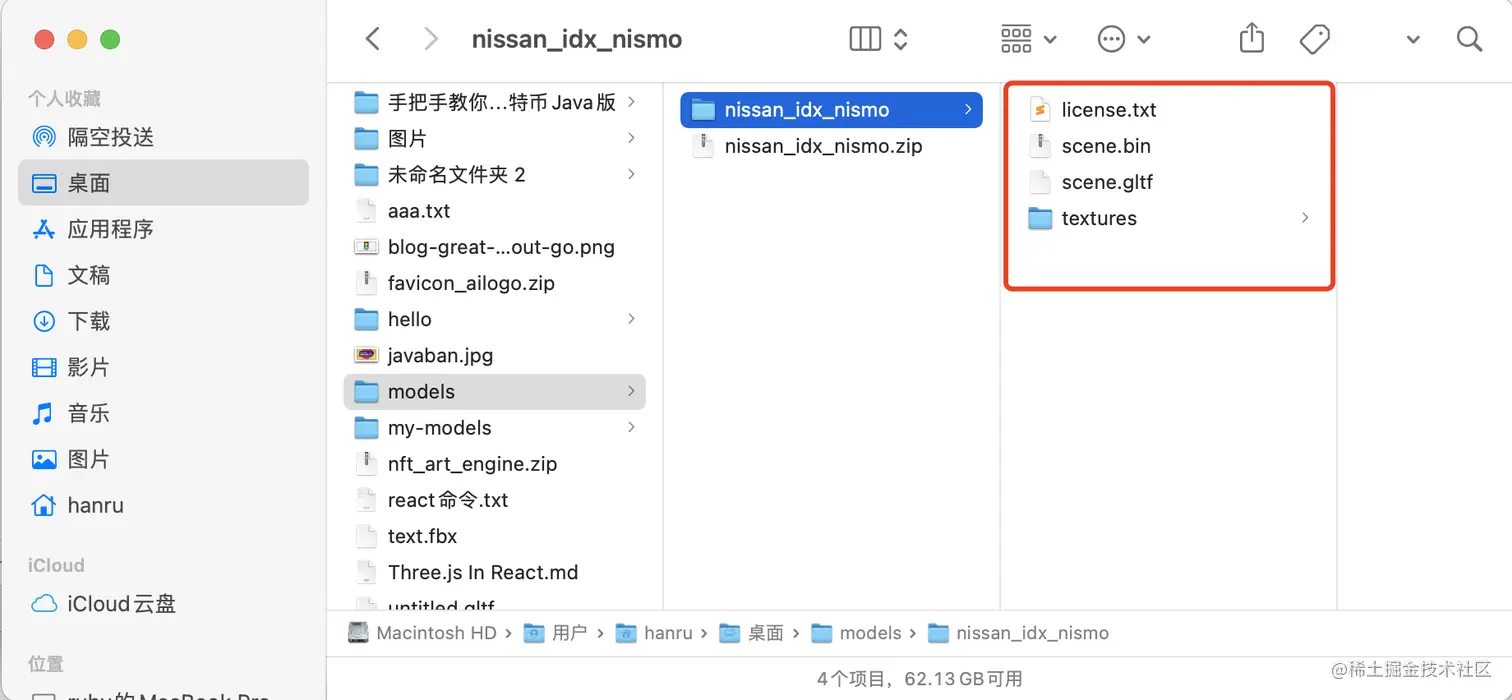1512x700 pixels.
Task: Select the models folder
Action: (x=494, y=391)
